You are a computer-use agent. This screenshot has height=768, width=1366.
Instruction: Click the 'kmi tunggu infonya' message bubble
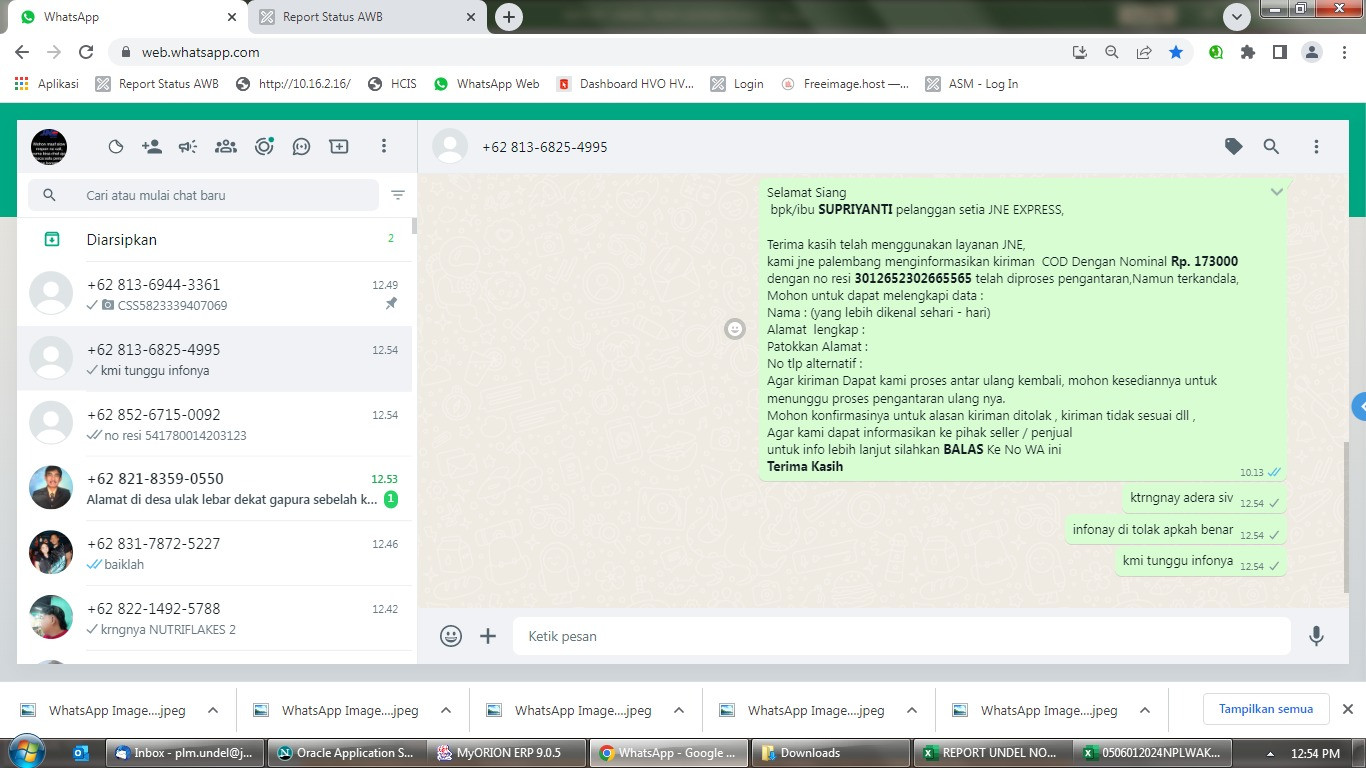(1200, 562)
